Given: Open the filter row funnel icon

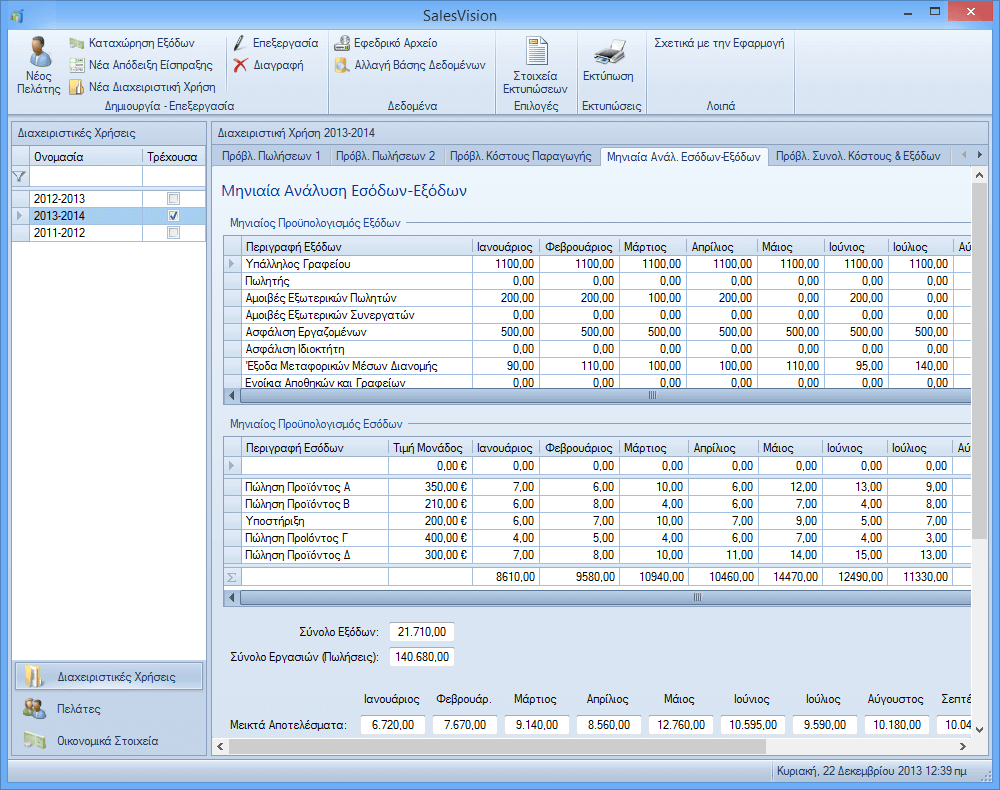Looking at the screenshot, I should point(19,176).
